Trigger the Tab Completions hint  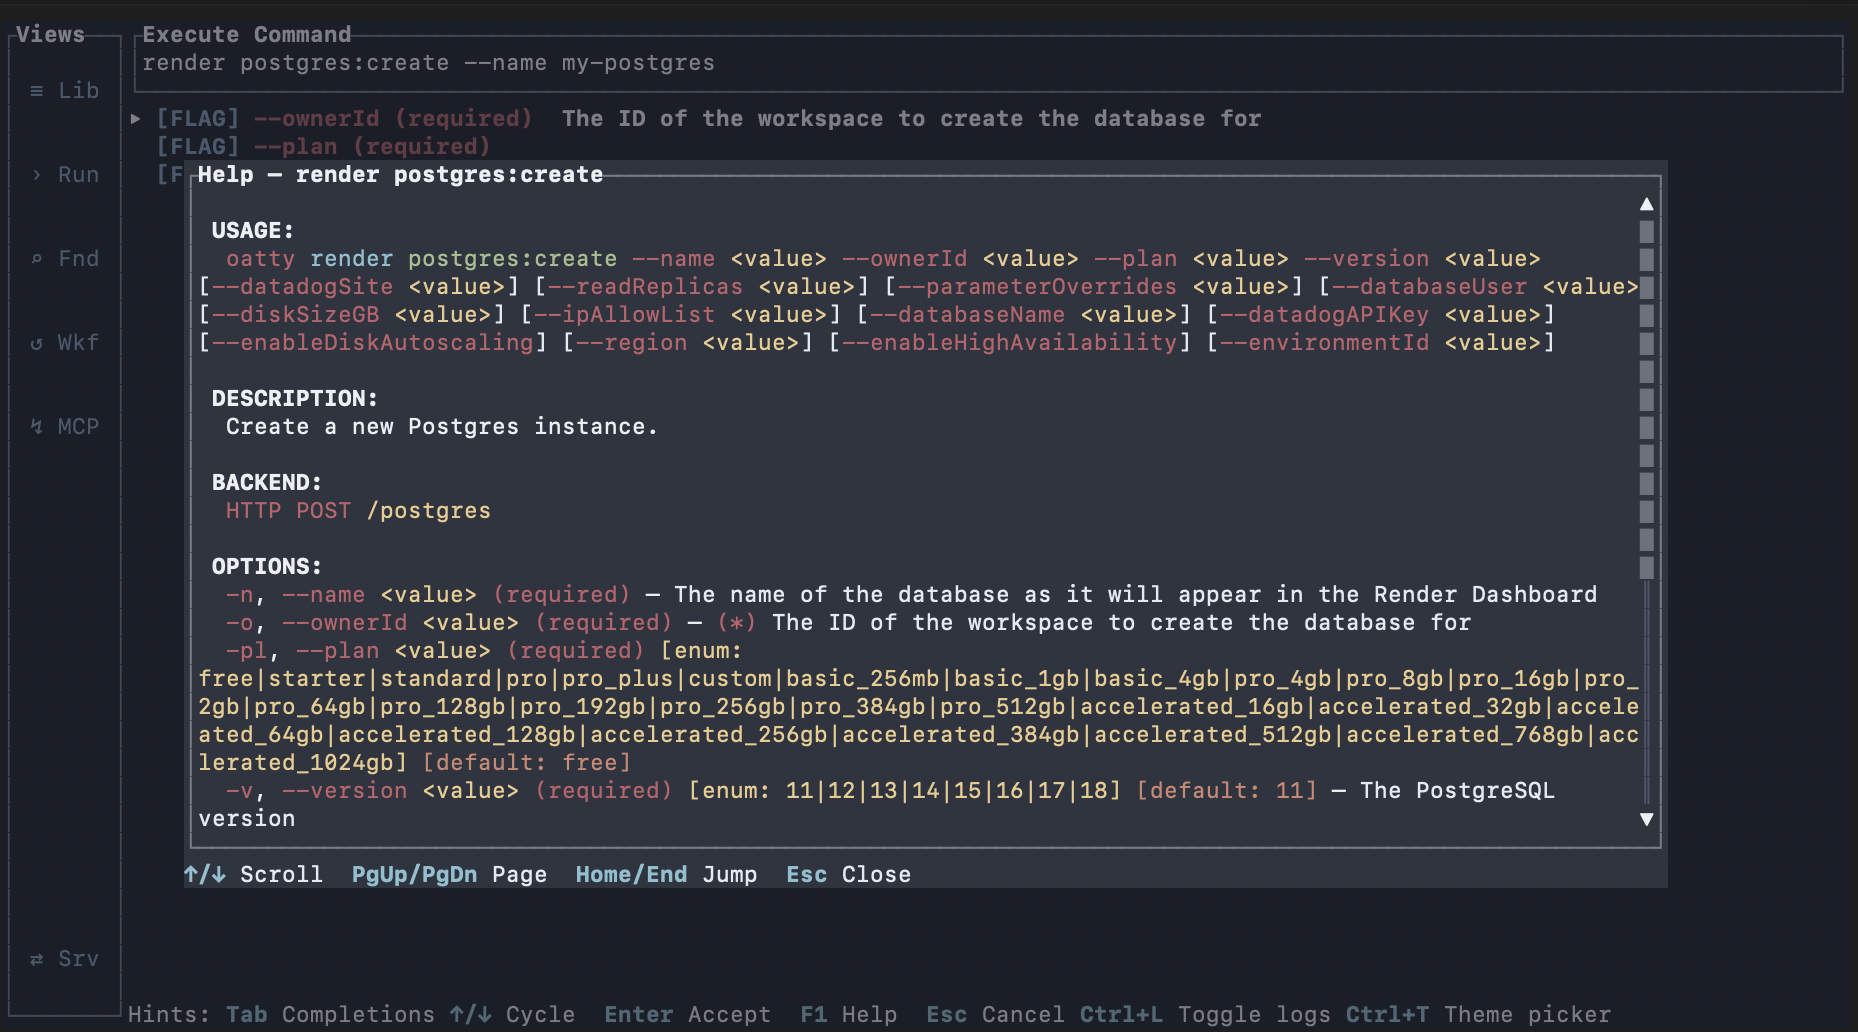pyautogui.click(x=330, y=1014)
